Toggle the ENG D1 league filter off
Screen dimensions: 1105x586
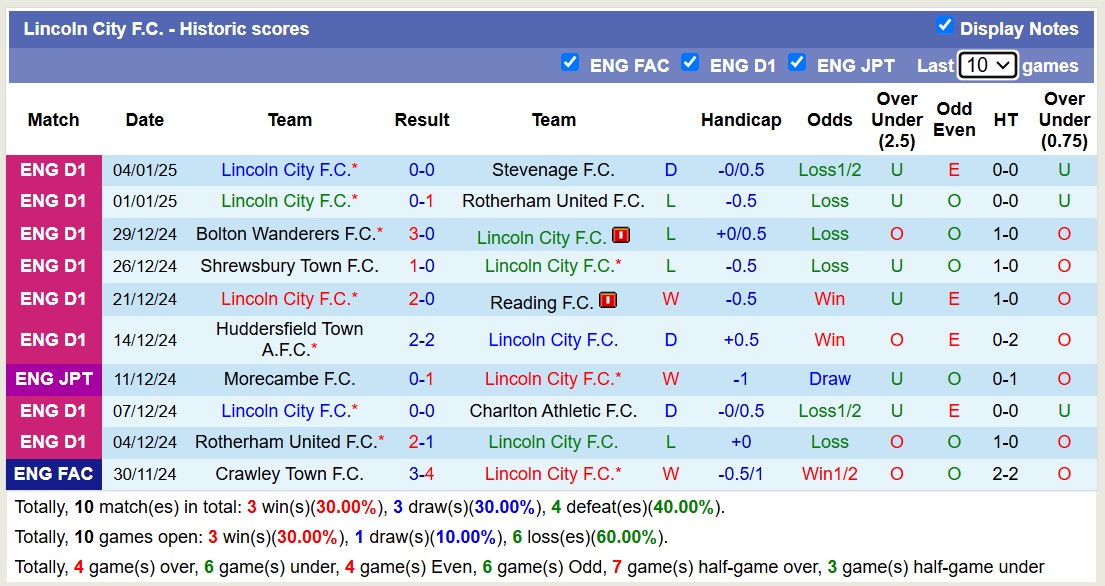(x=690, y=63)
